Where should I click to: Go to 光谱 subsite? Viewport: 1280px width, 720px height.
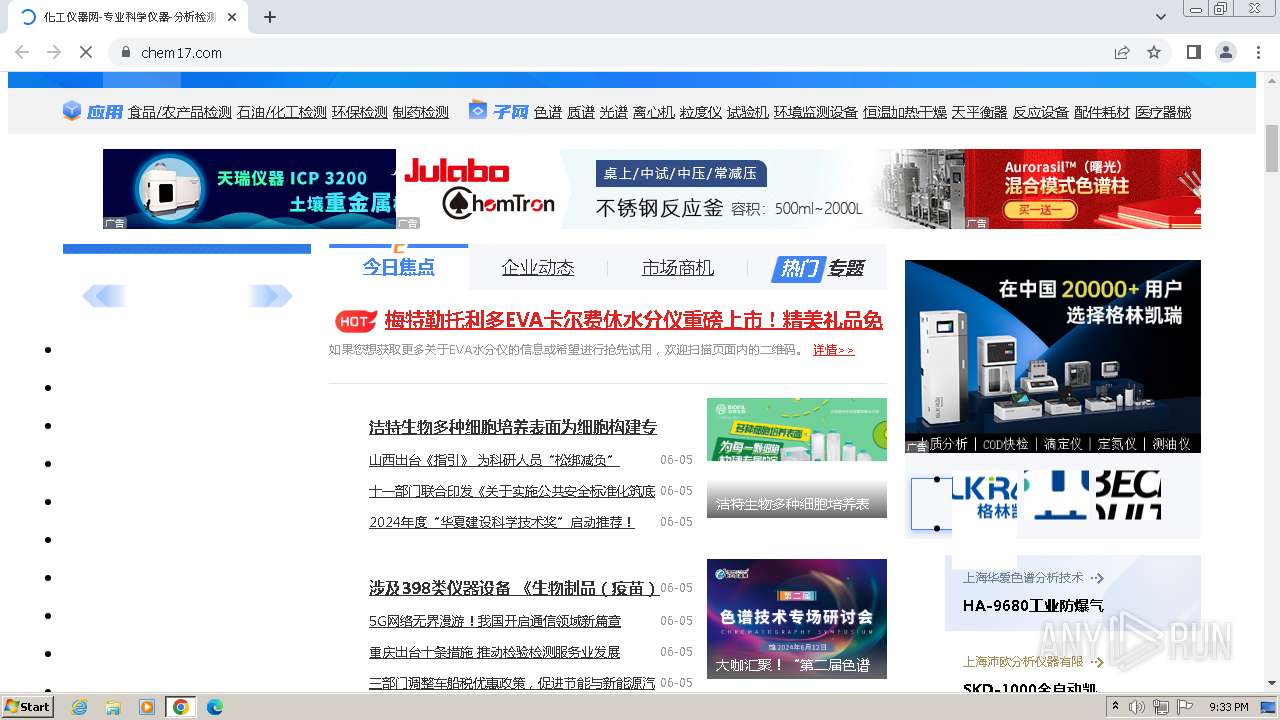point(614,112)
